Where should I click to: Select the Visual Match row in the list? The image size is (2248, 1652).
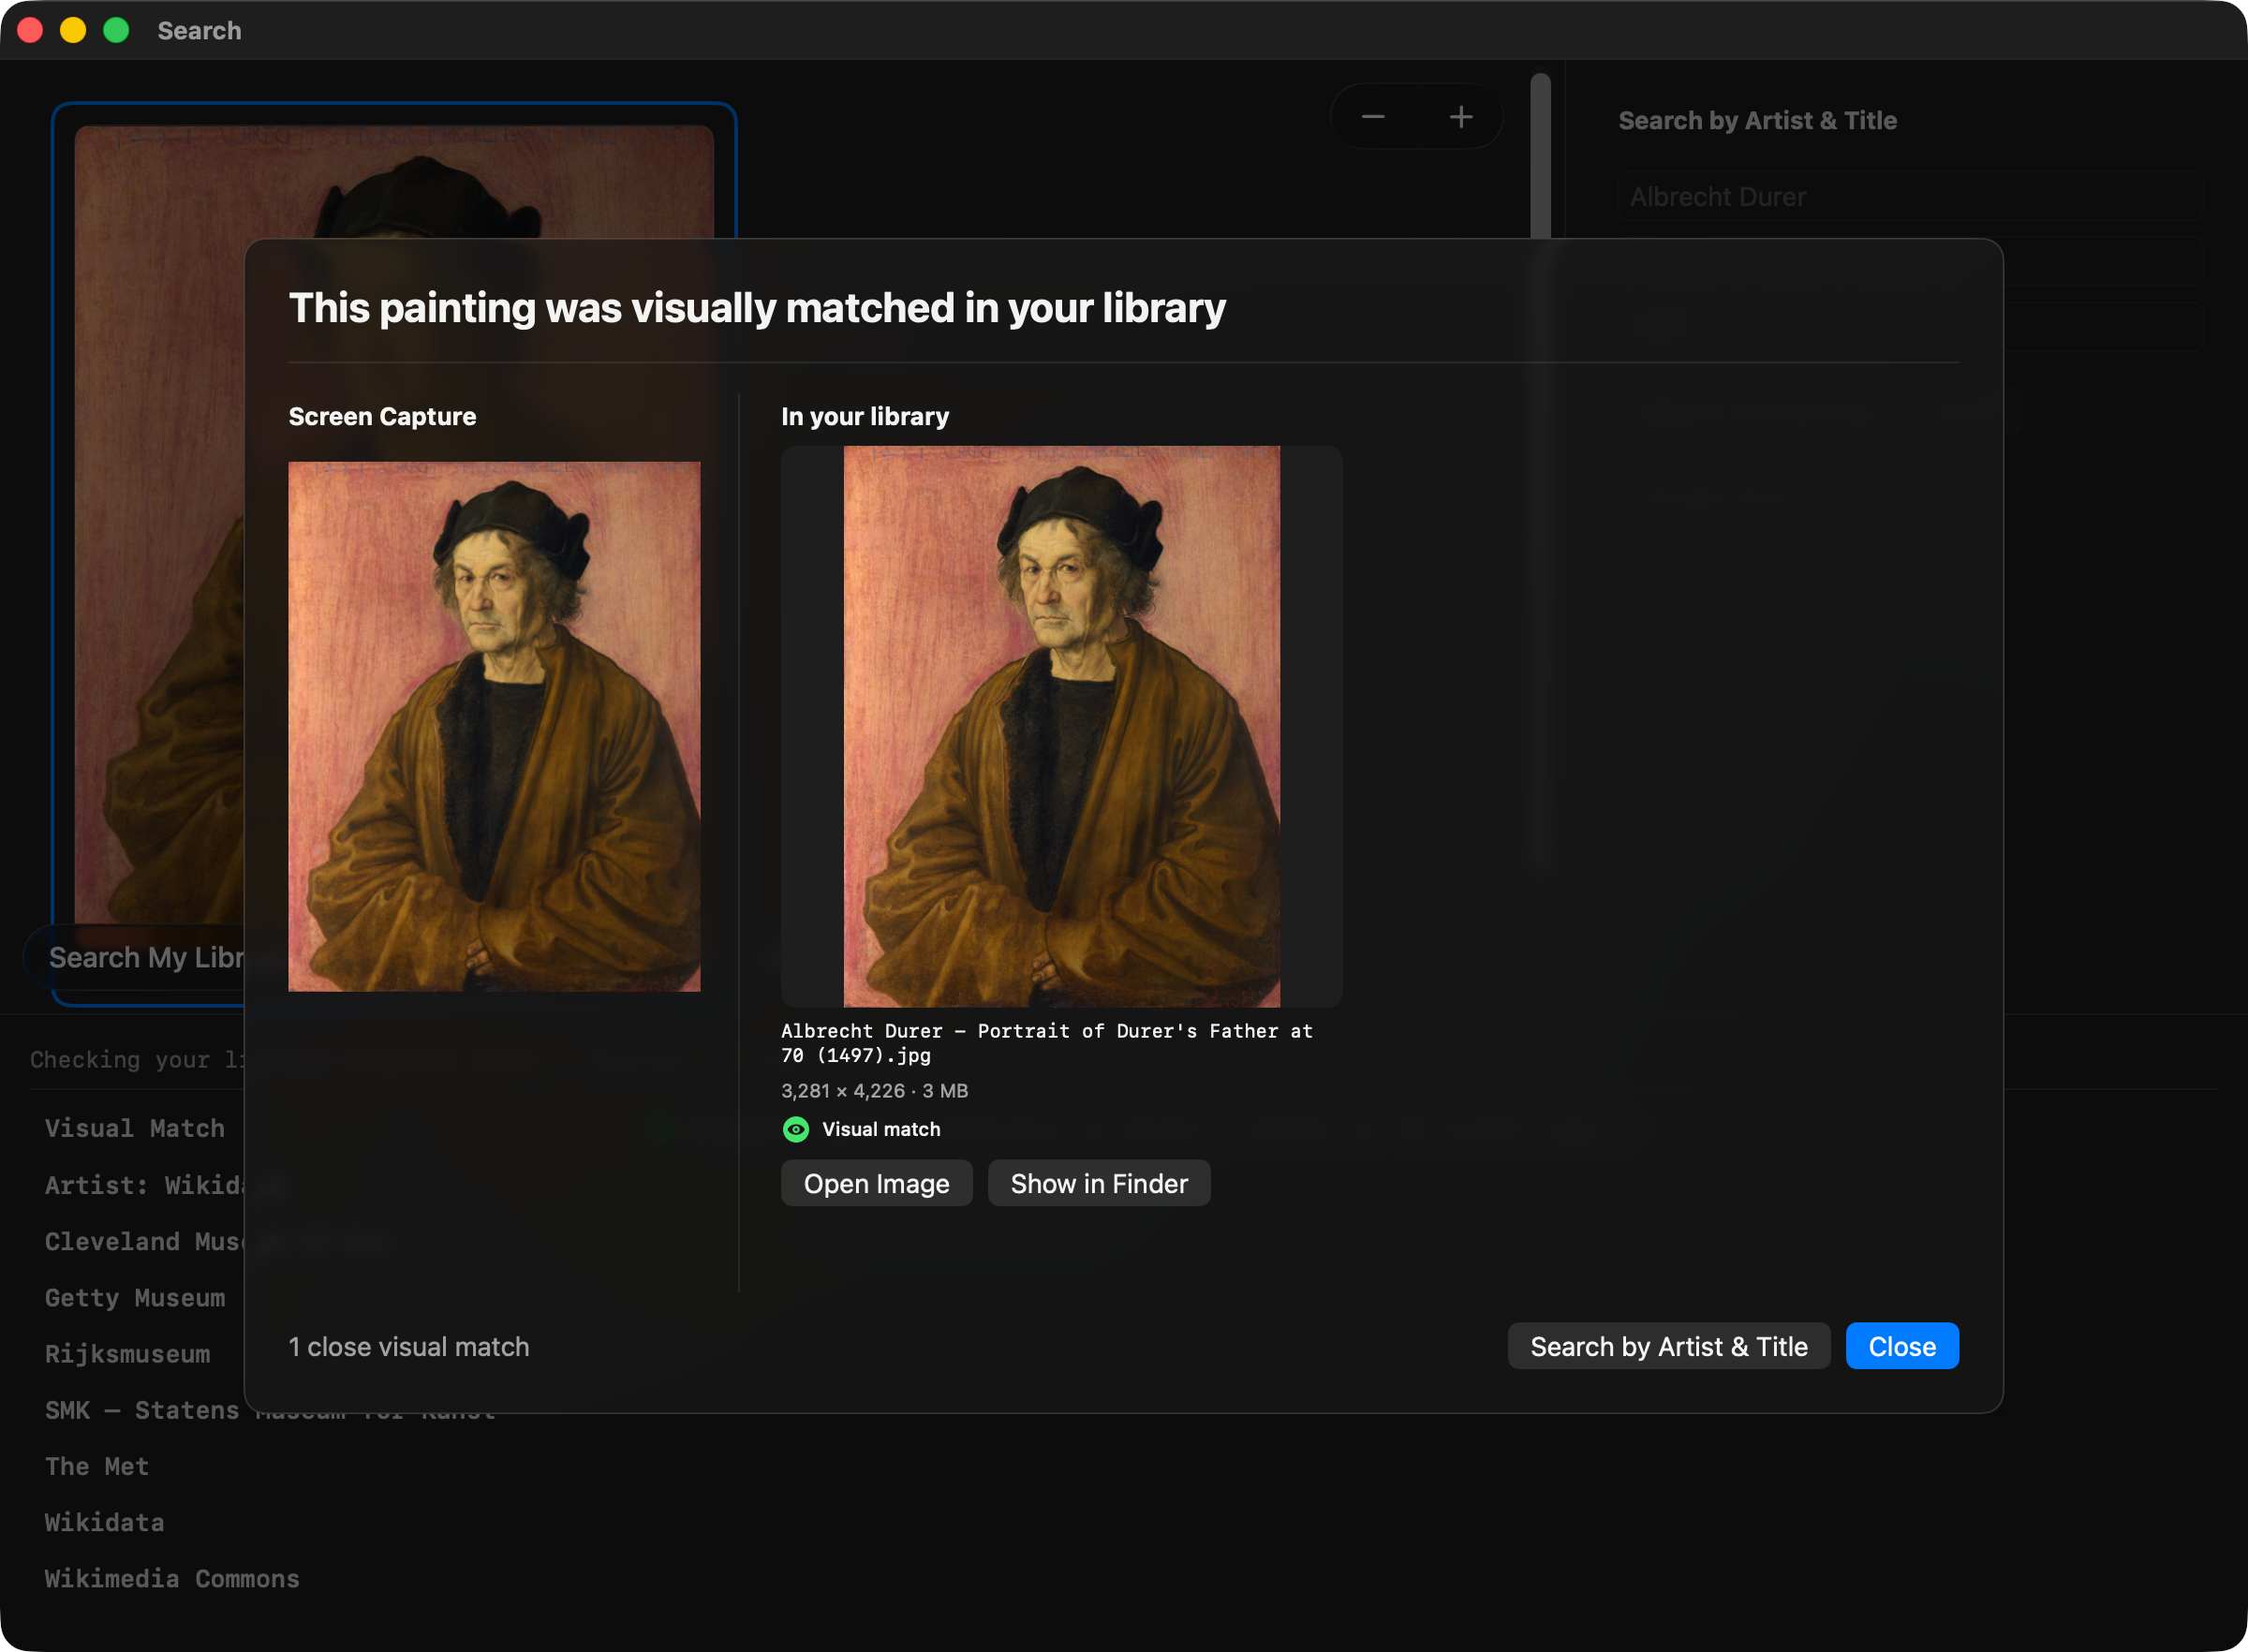135,1128
